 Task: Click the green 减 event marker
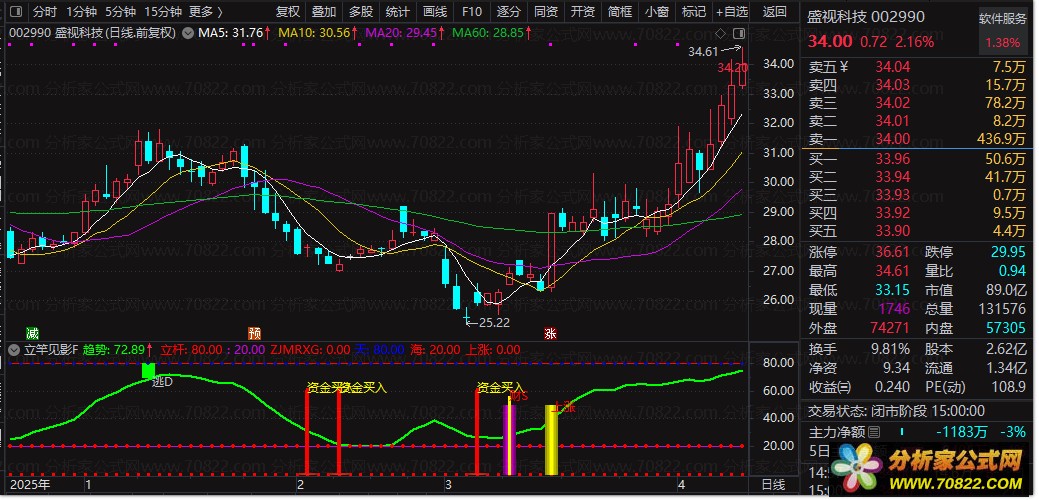(32, 333)
